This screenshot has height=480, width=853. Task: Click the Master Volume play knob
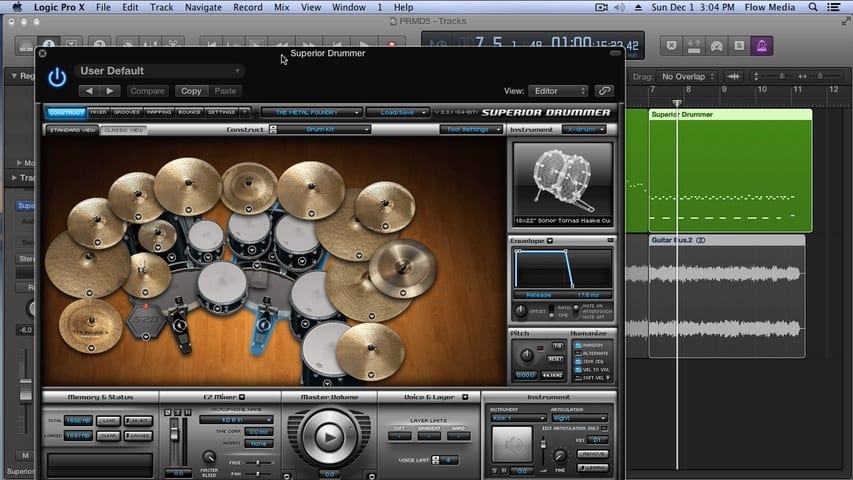329,436
